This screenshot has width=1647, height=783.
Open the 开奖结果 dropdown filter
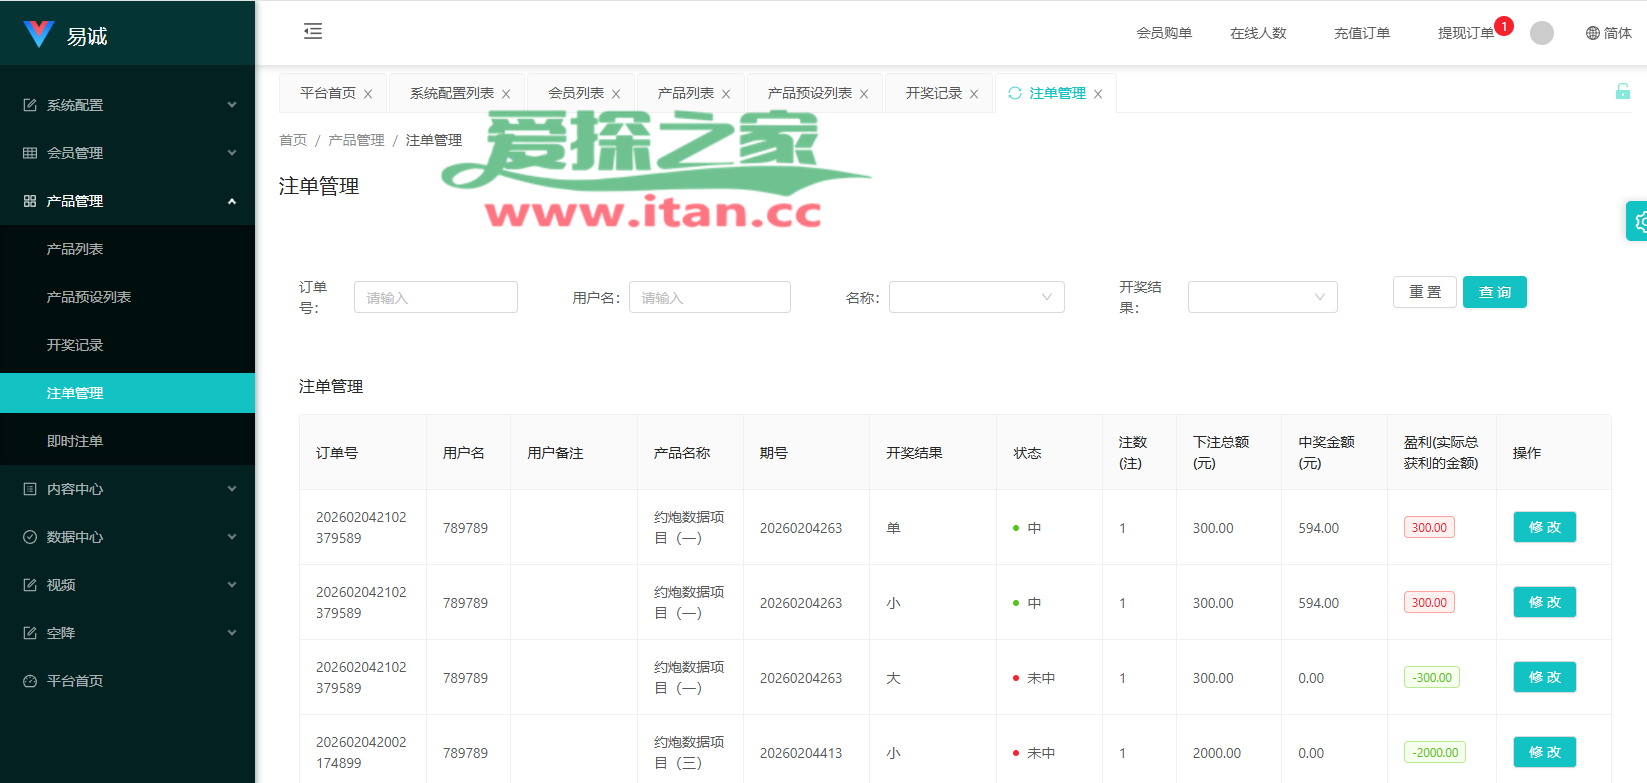(x=1262, y=297)
